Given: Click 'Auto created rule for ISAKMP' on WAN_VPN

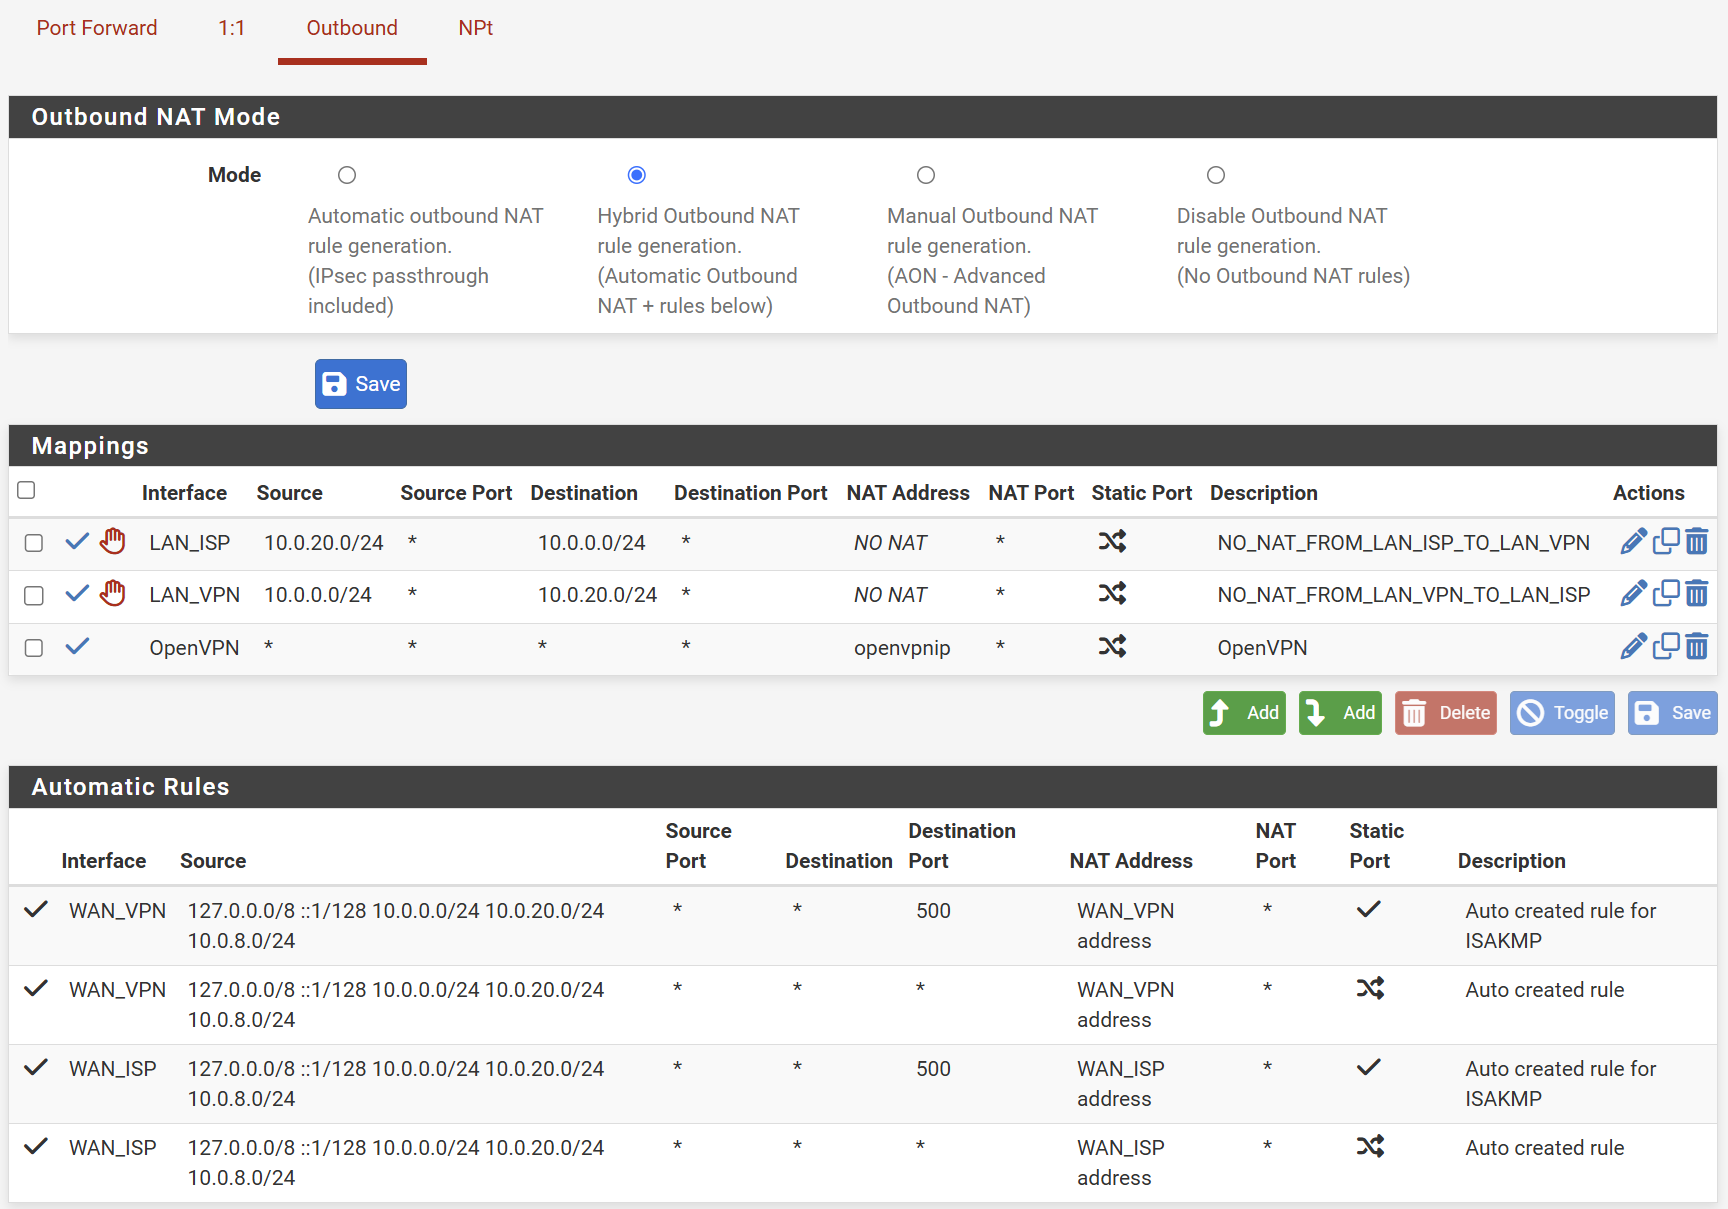Looking at the screenshot, I should (1561, 926).
